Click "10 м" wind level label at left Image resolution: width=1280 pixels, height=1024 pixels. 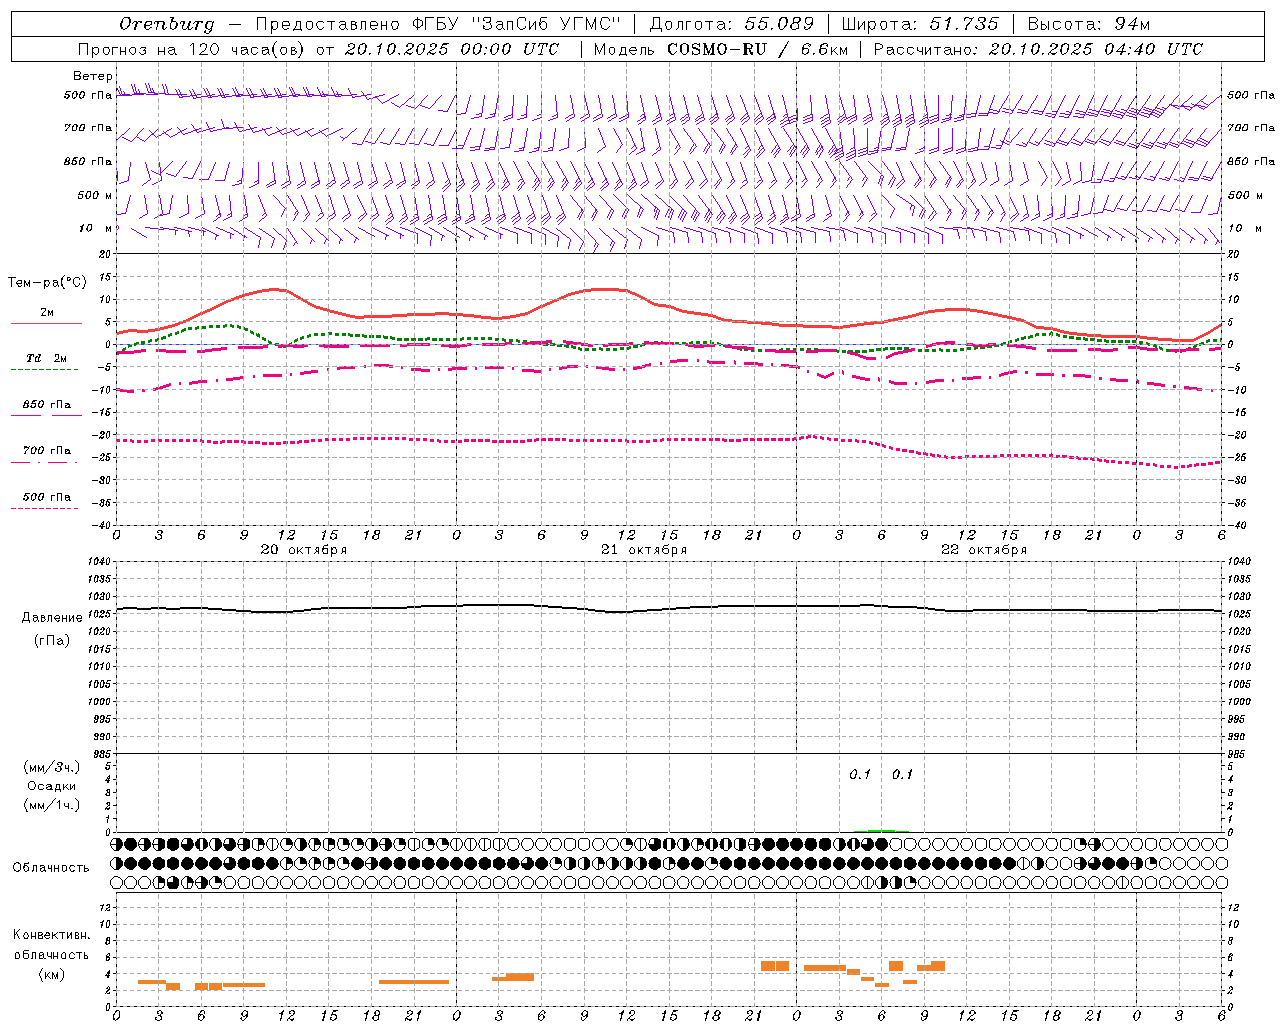[97, 229]
